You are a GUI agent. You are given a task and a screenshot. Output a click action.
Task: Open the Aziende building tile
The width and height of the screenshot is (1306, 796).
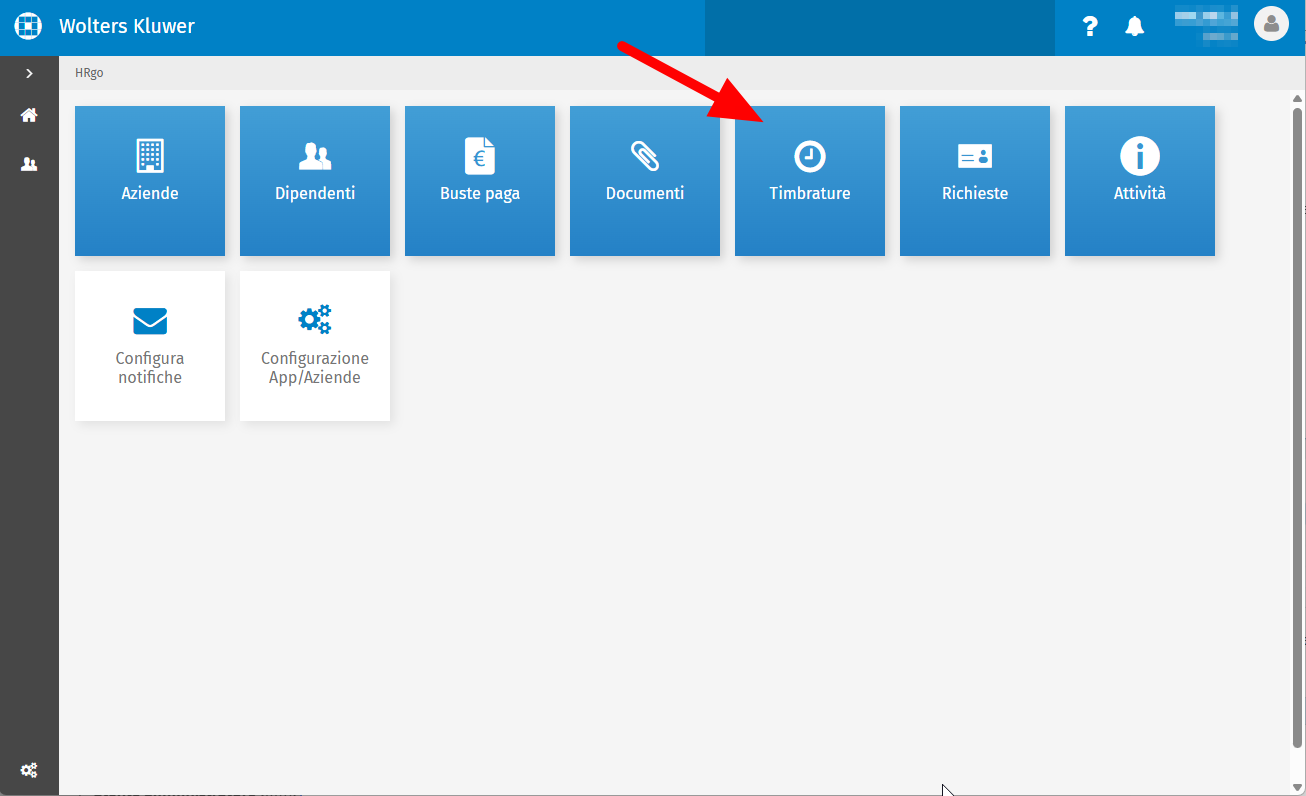[150, 181]
